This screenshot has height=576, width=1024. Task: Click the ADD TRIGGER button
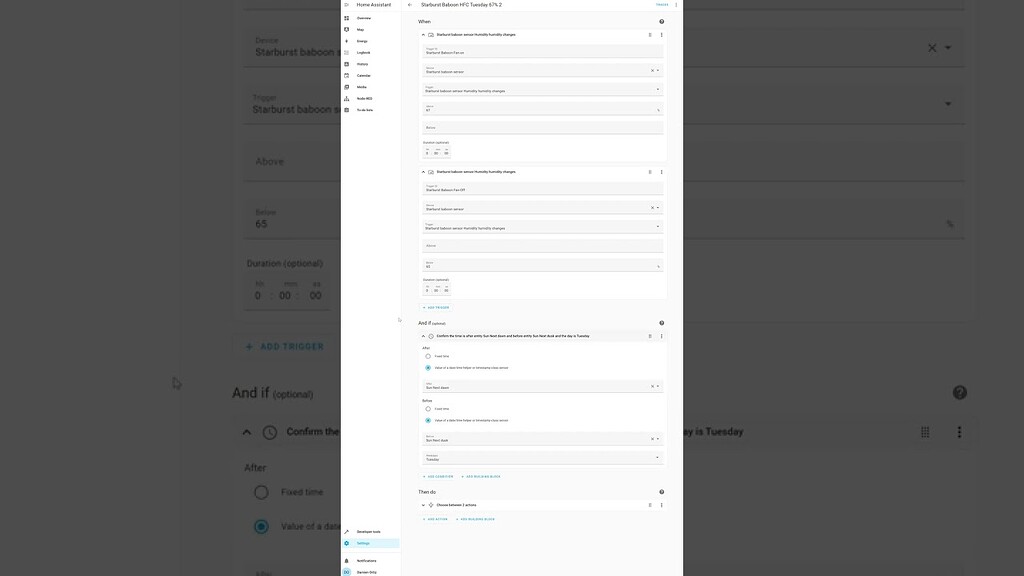click(434, 307)
